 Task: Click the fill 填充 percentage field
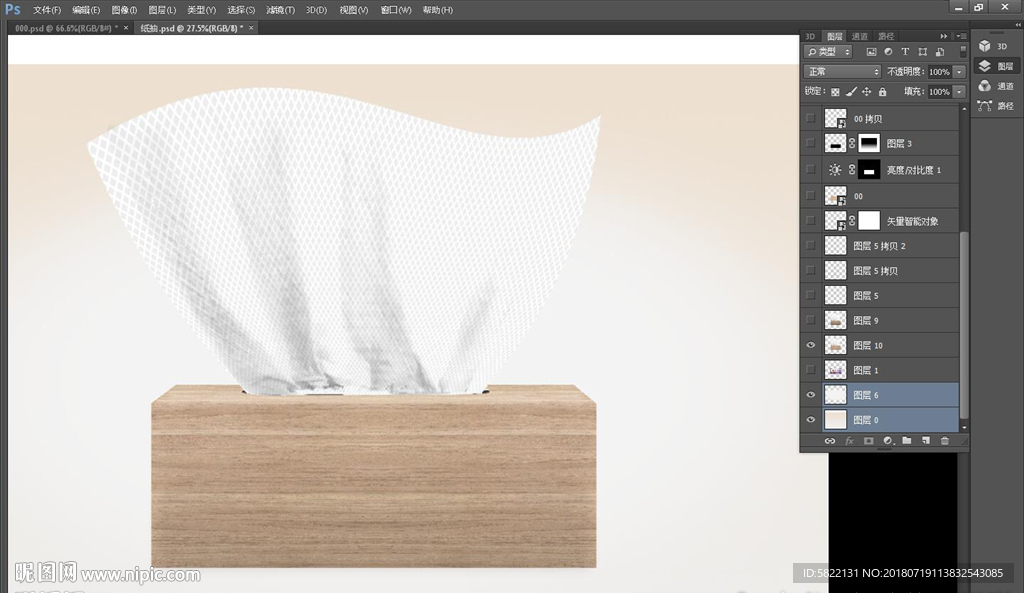[x=939, y=92]
